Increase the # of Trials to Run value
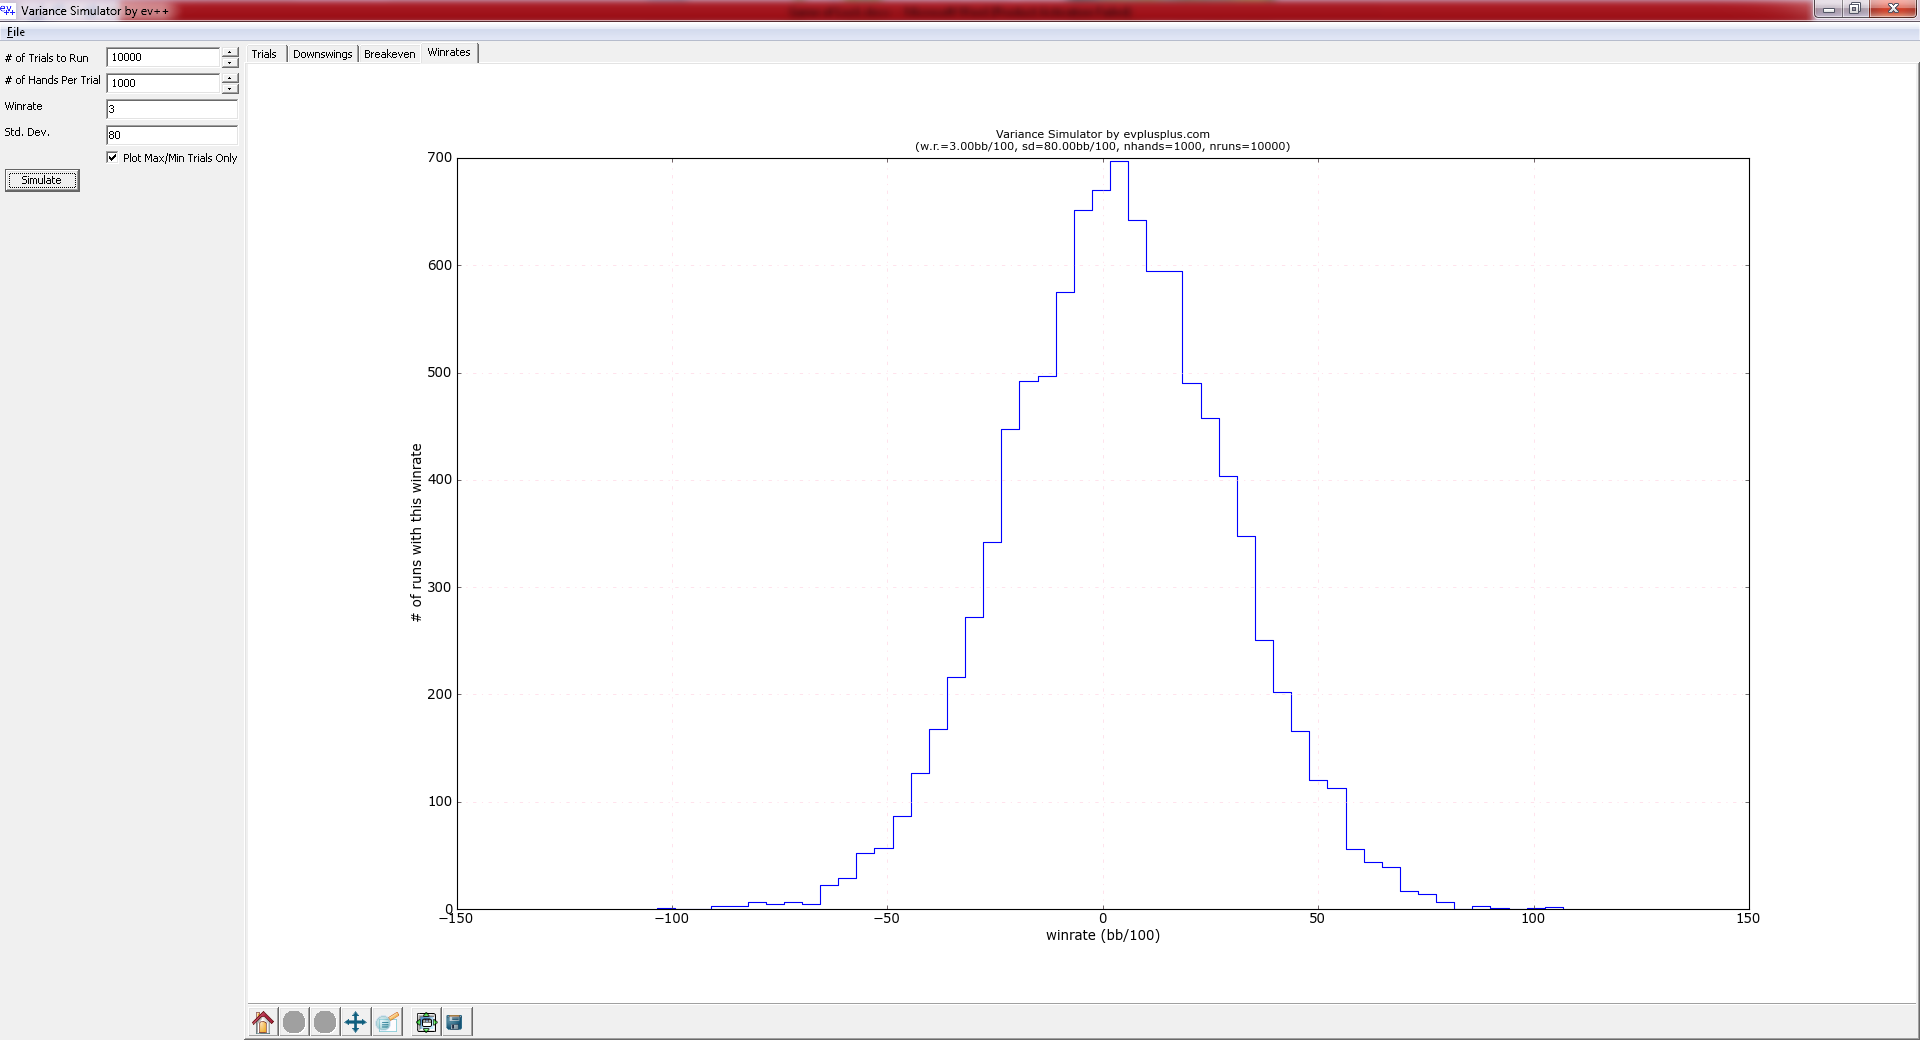This screenshot has width=1920, height=1040. tap(230, 52)
